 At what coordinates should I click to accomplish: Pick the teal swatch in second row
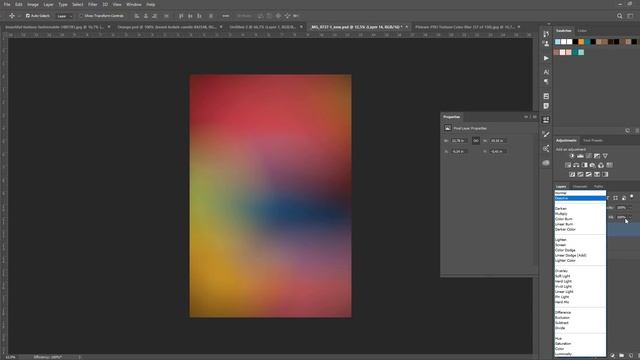pyautogui.click(x=575, y=52)
